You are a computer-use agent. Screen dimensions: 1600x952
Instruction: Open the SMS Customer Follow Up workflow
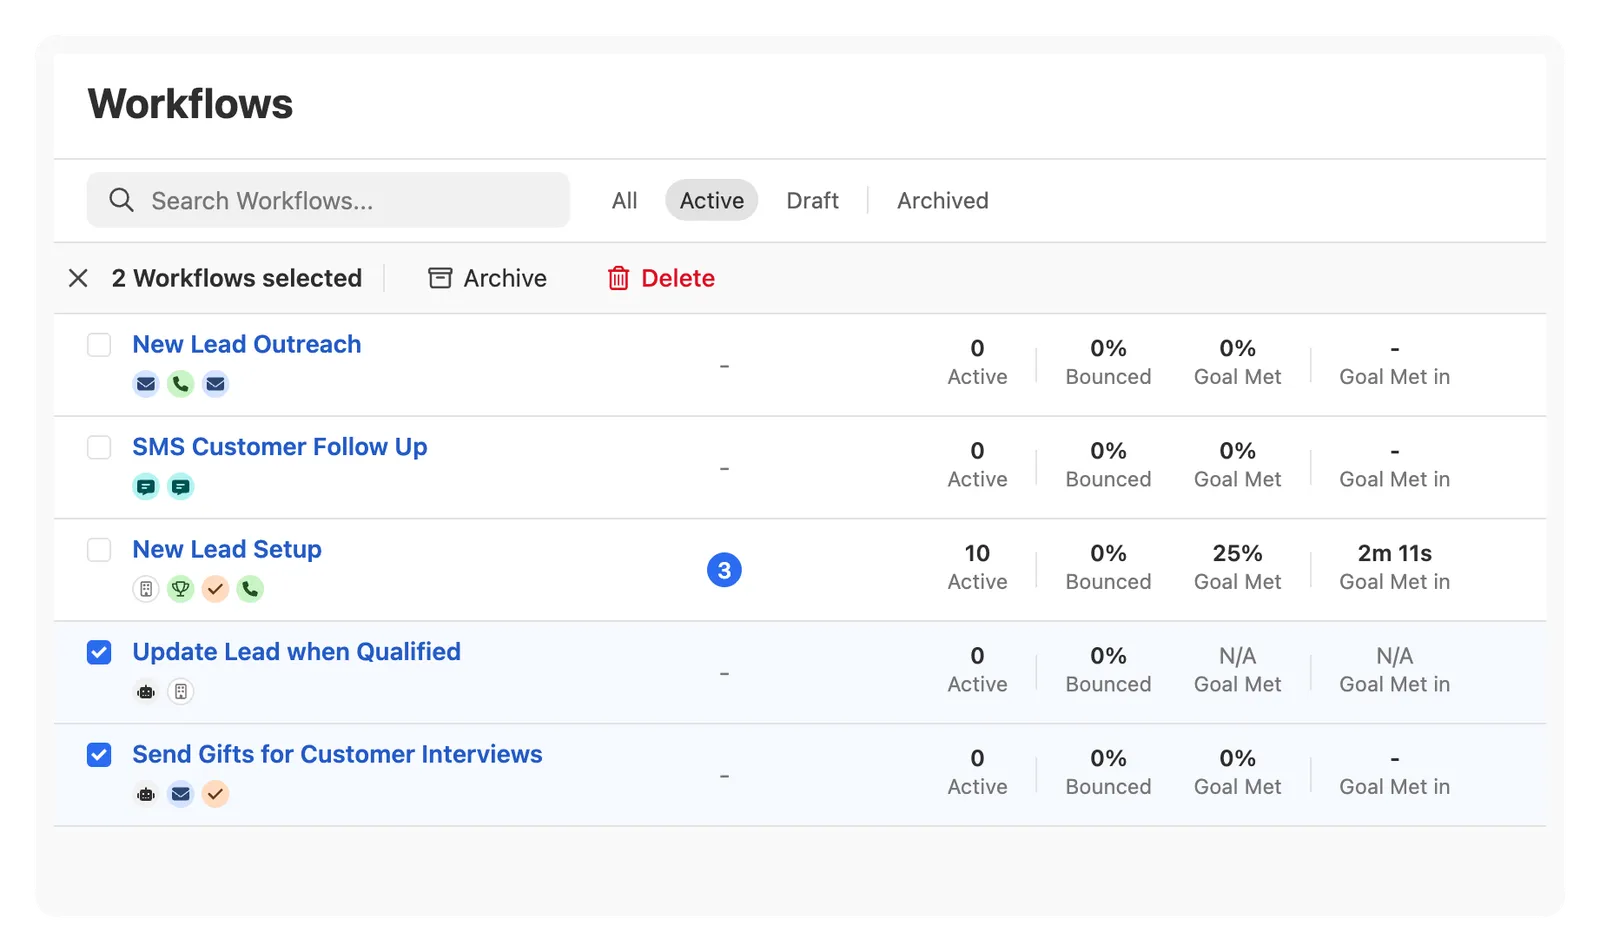(x=280, y=447)
